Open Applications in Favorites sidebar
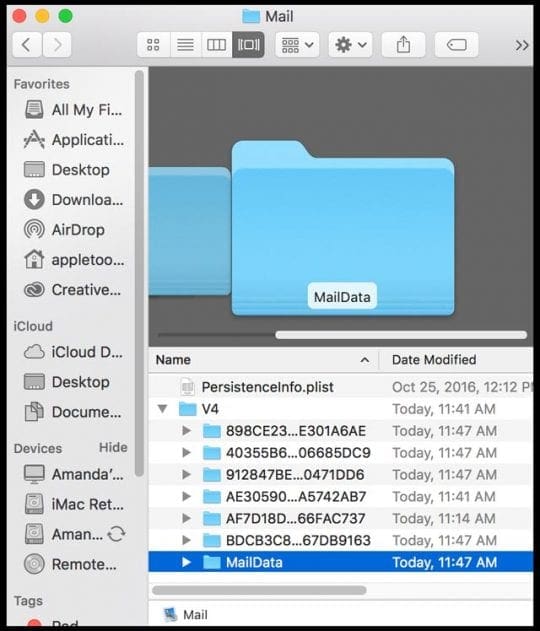Viewport: 540px width, 631px height. tap(74, 140)
